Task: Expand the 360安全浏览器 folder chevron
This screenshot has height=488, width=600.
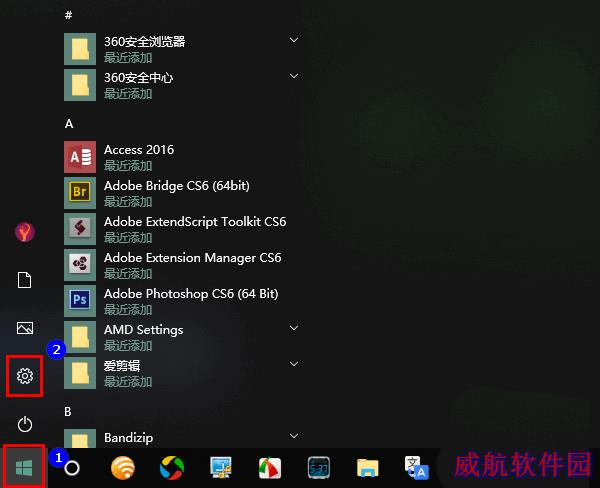Action: click(x=294, y=40)
